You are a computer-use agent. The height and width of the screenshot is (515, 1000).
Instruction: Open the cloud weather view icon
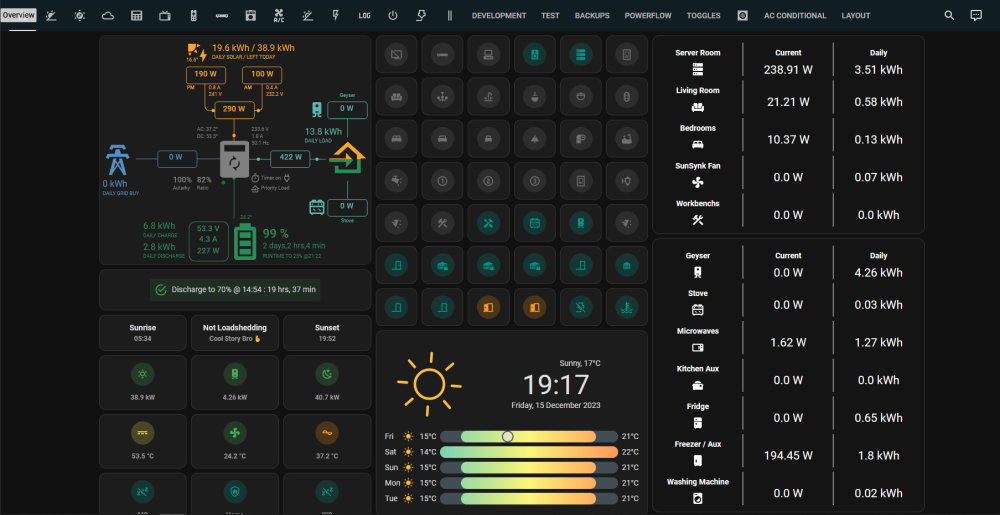coord(108,15)
